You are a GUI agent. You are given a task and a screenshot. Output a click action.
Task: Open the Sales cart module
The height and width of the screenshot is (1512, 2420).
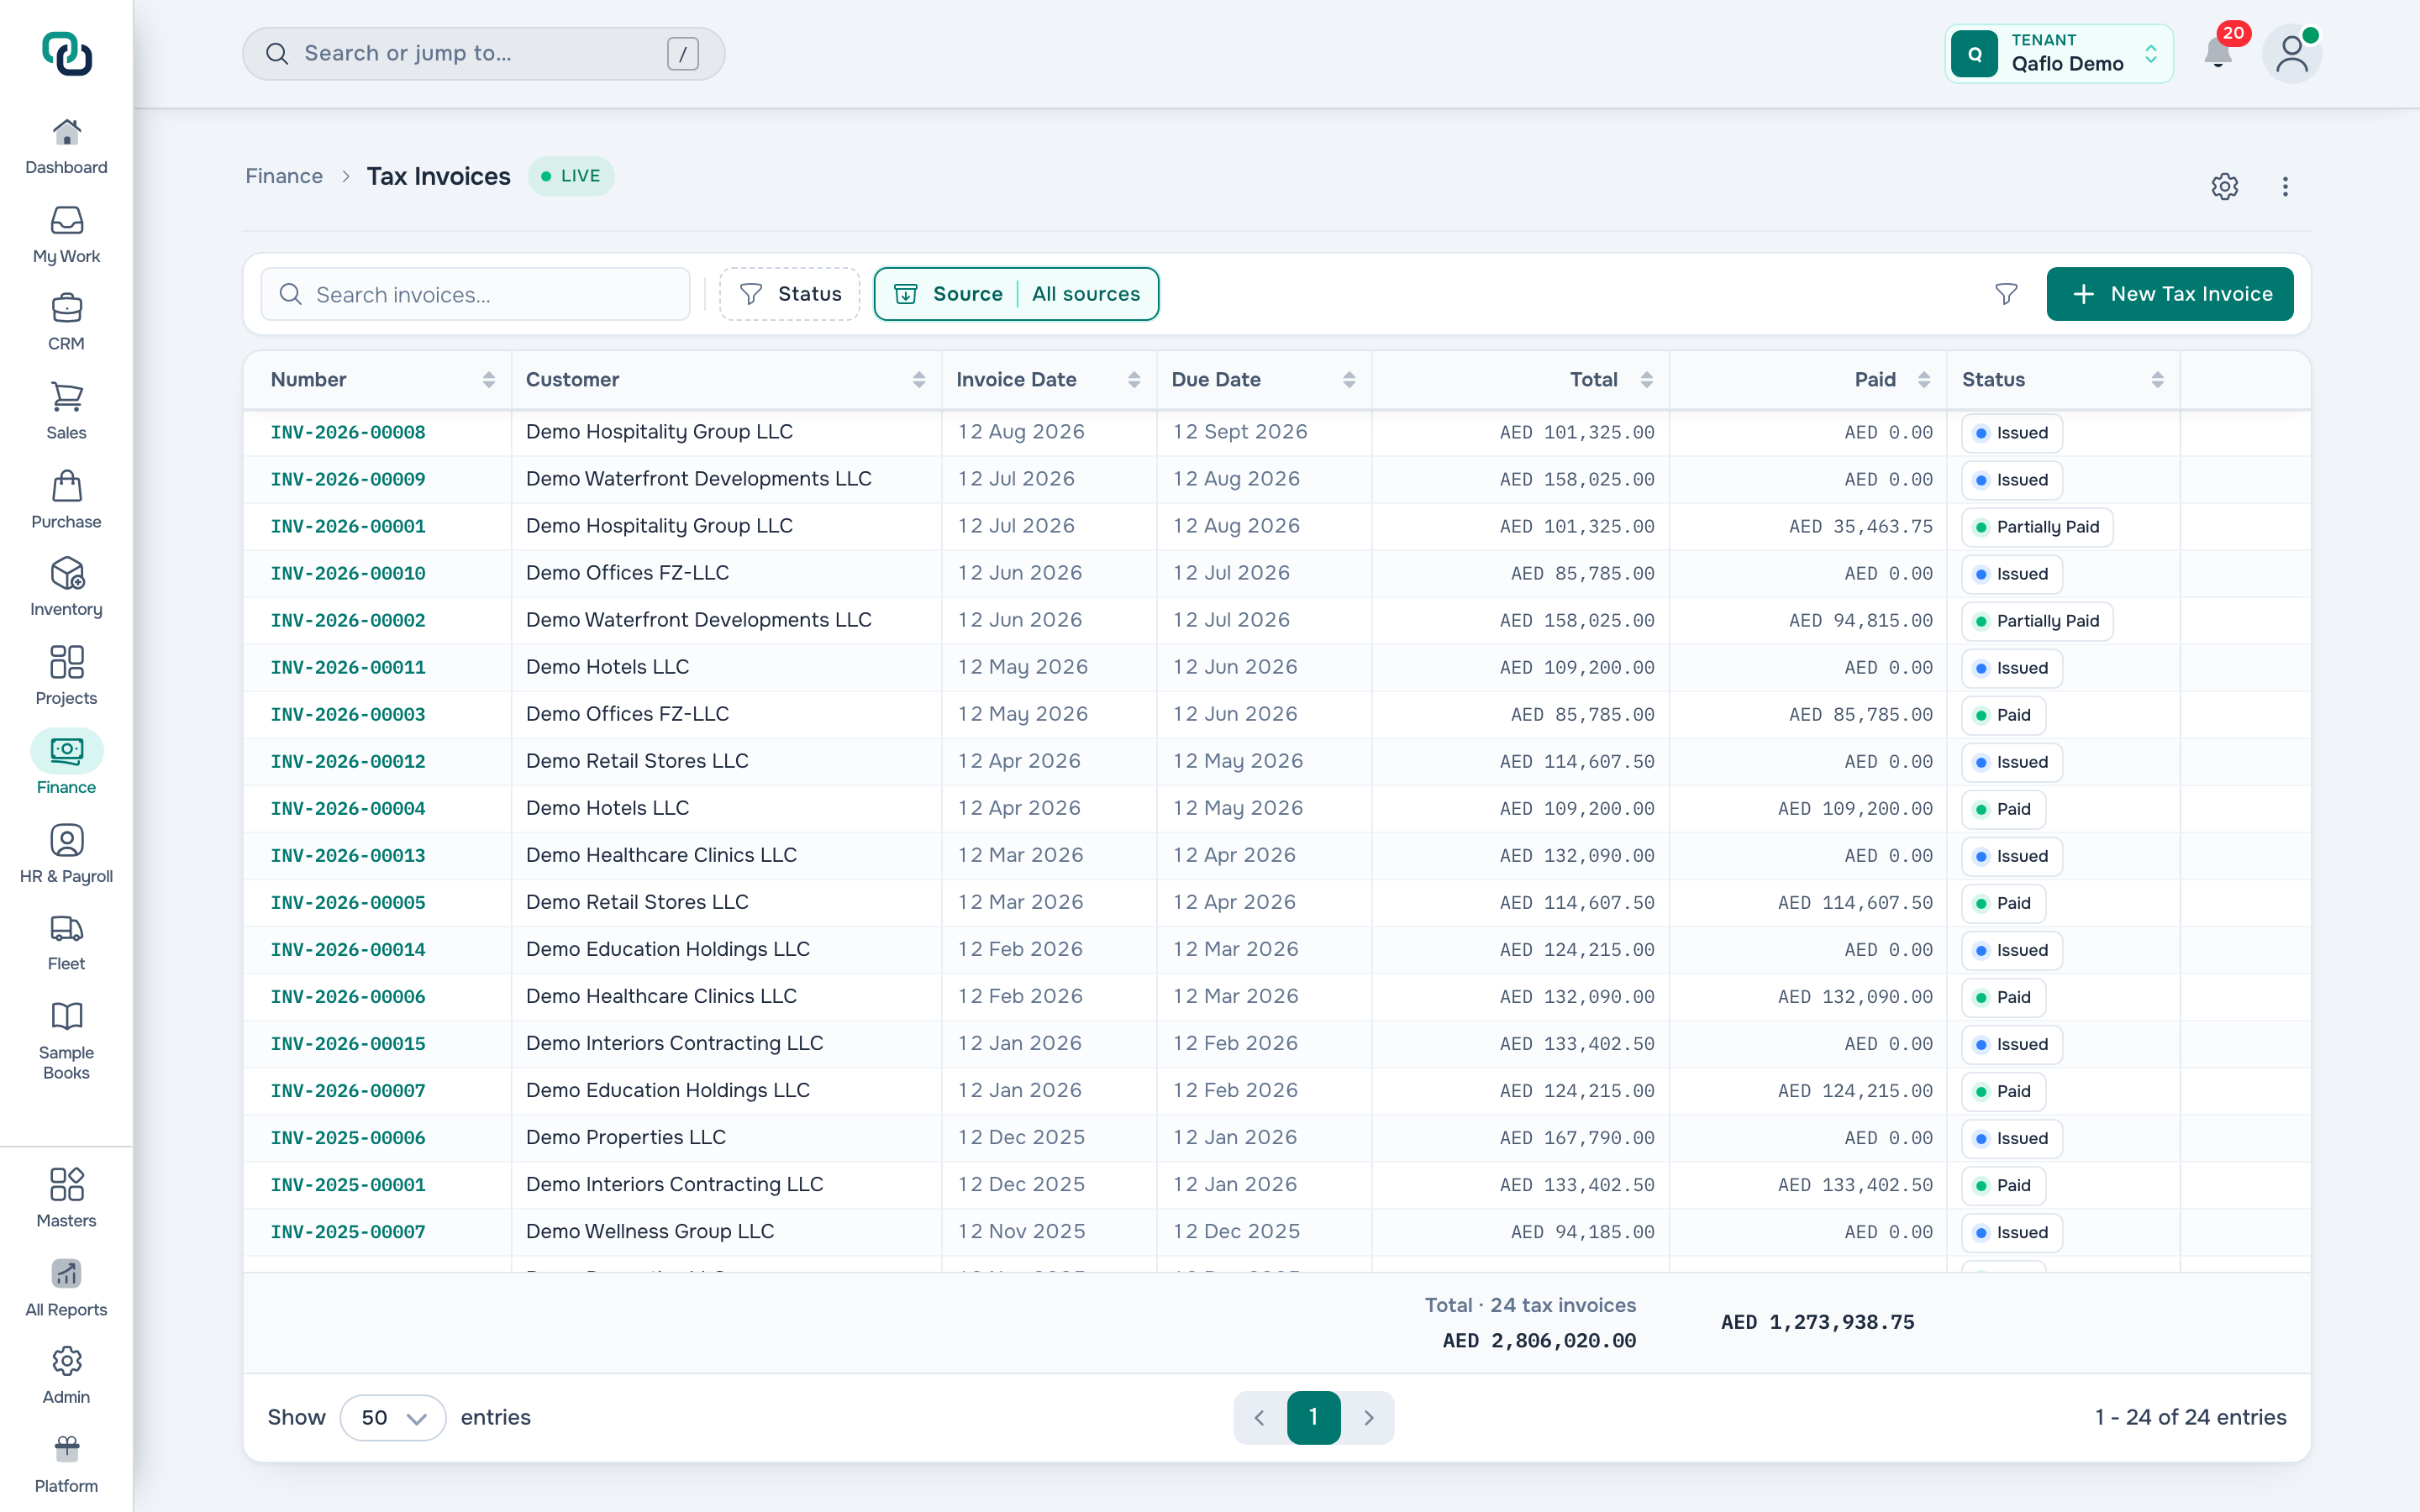[x=66, y=411]
